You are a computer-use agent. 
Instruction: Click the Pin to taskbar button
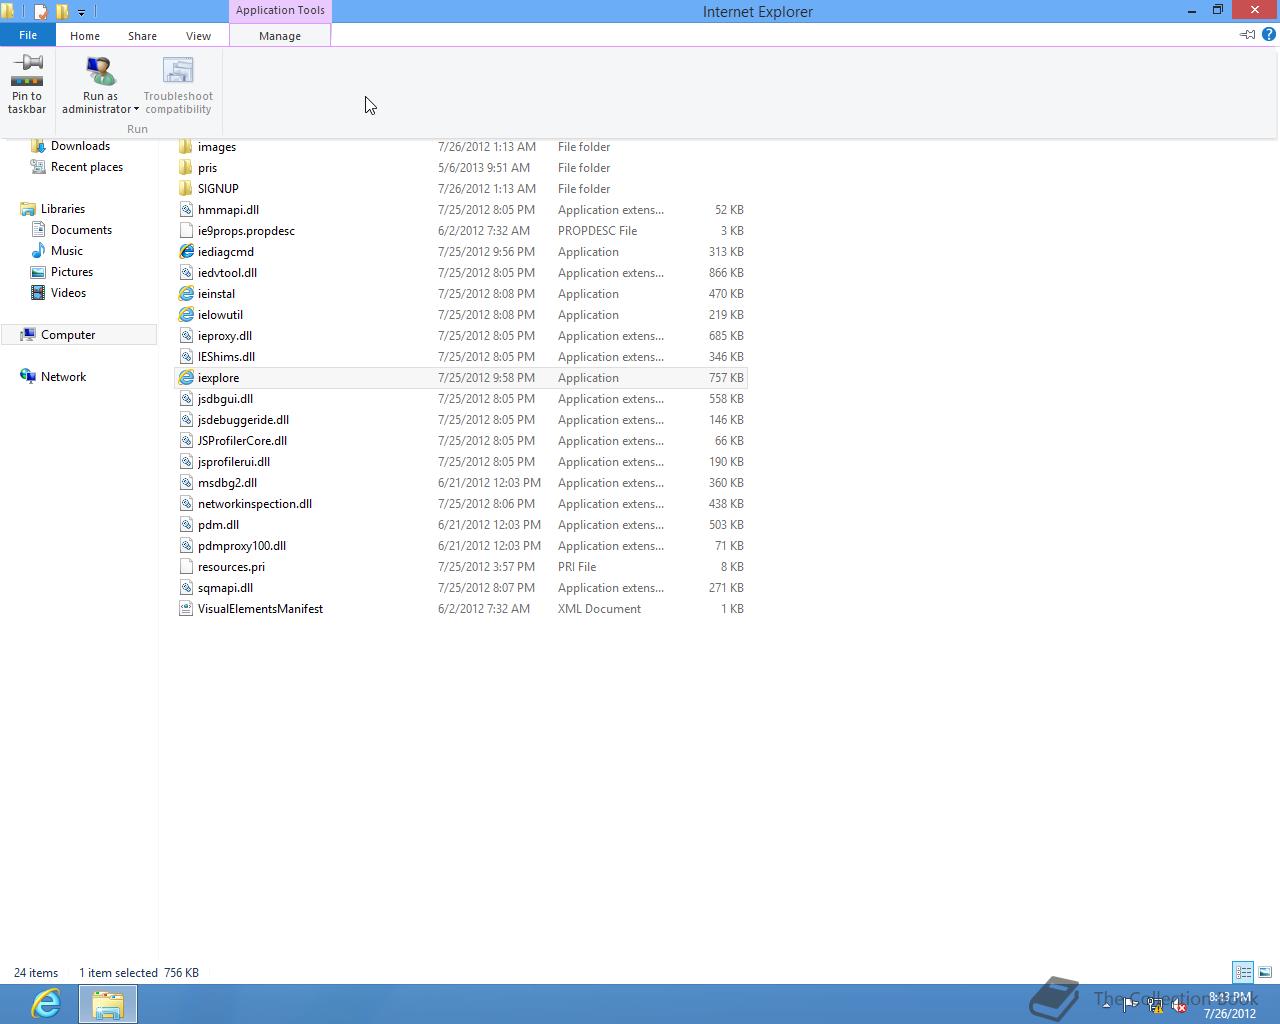[x=27, y=85]
